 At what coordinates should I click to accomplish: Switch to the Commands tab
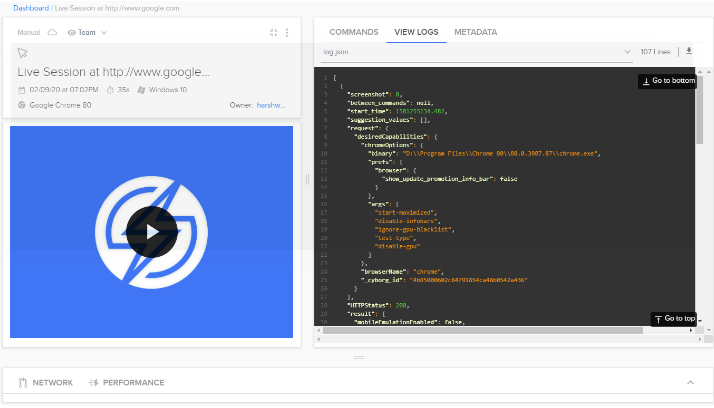point(354,32)
